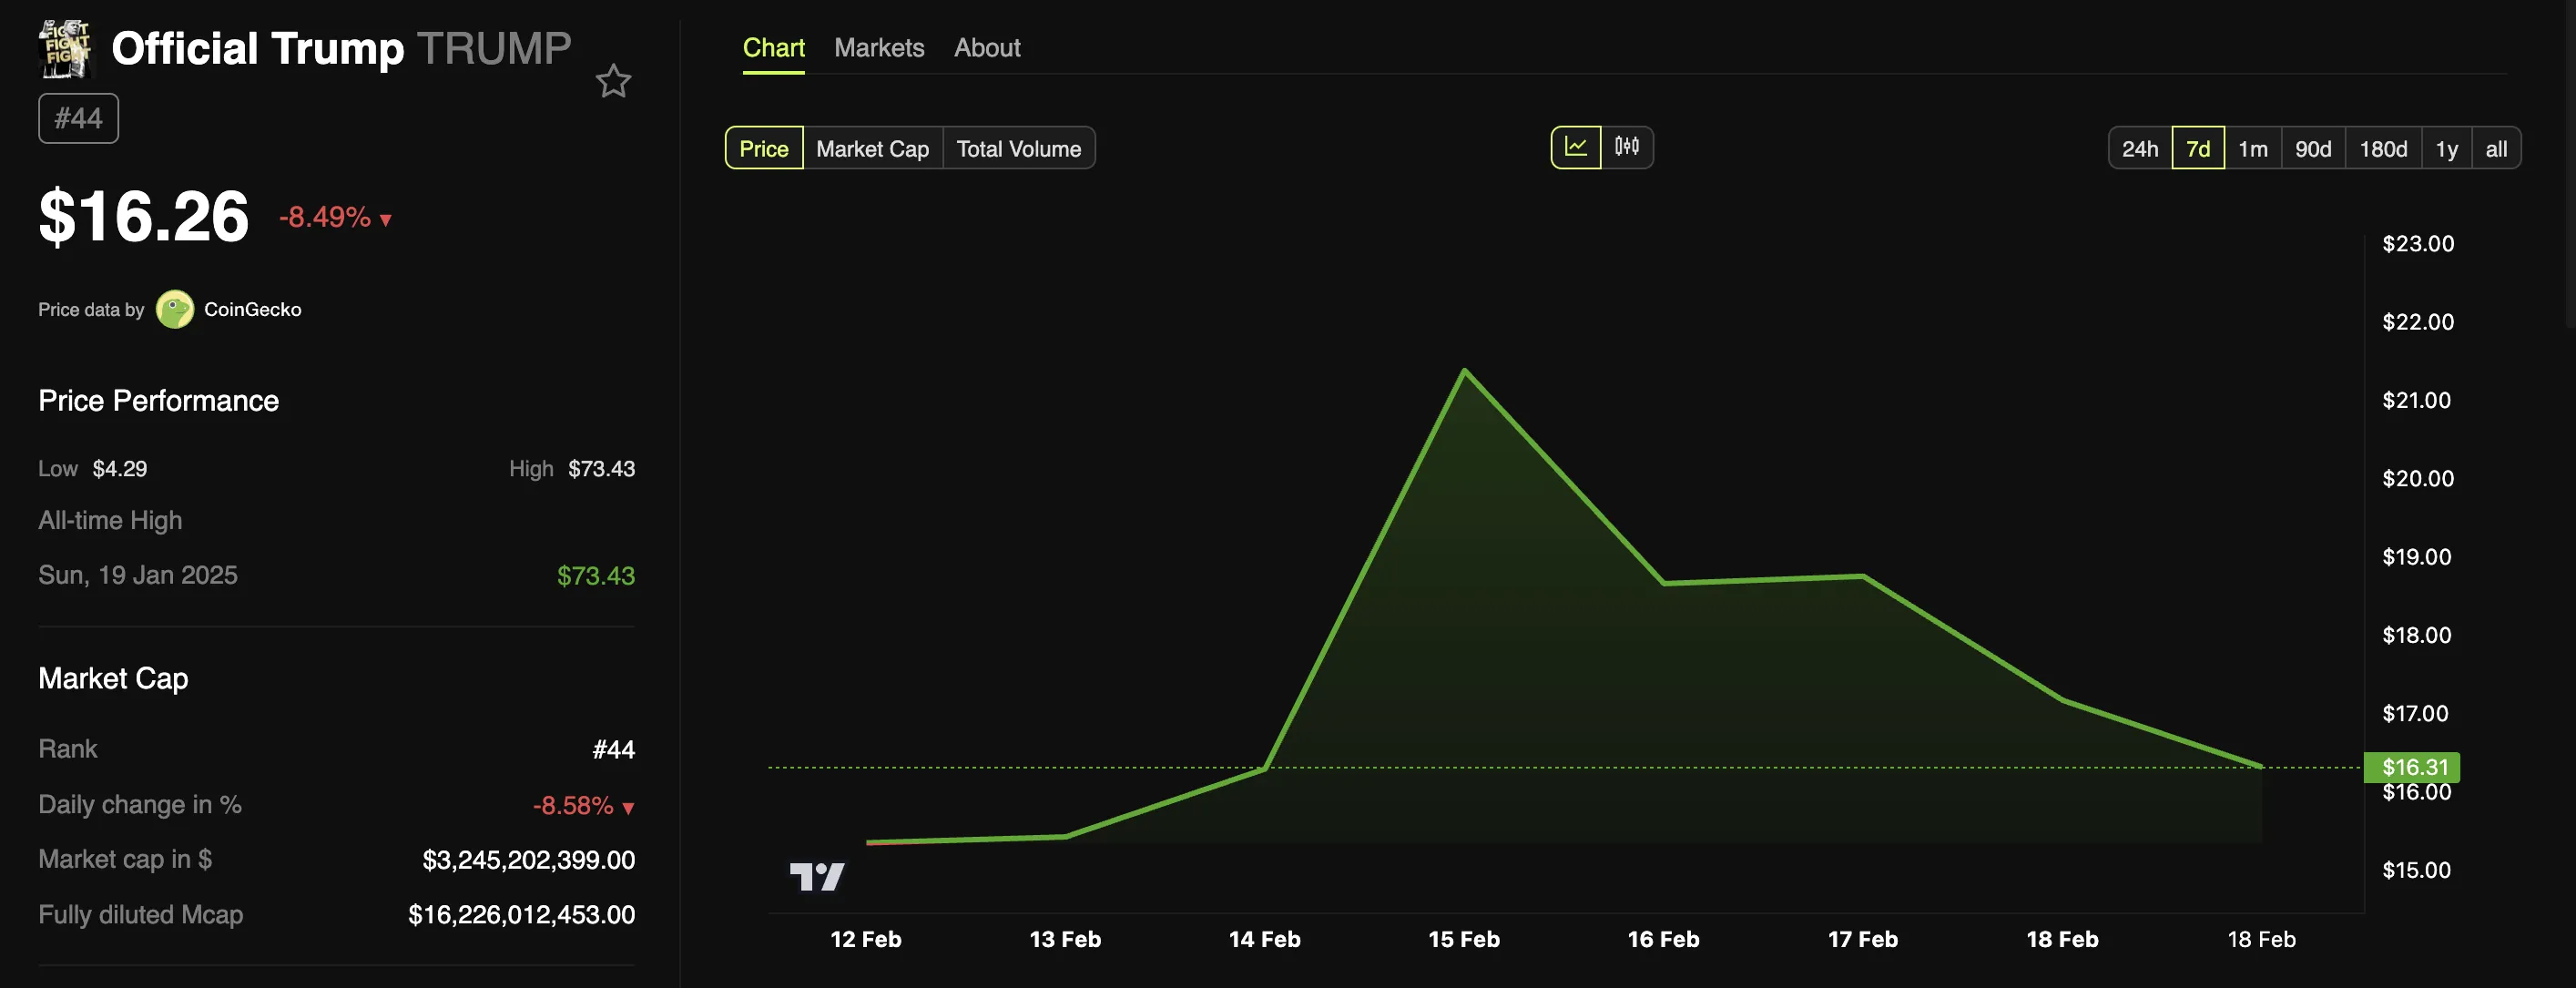Screen dimensions: 2576x988
Task: Select Total Volume chart data toggle
Action: [1018, 148]
